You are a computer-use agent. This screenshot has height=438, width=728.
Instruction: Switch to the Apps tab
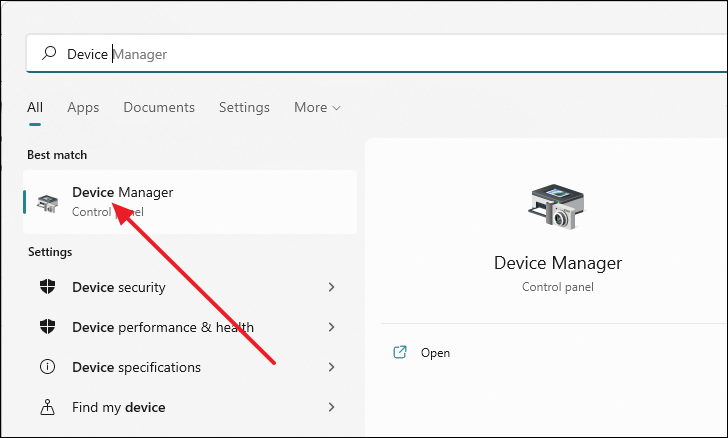pos(83,107)
